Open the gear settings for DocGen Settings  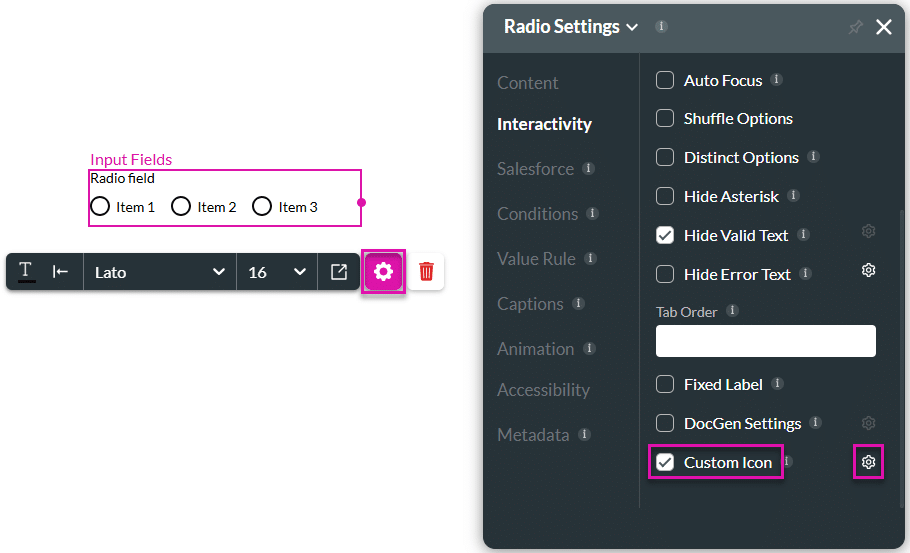point(868,423)
